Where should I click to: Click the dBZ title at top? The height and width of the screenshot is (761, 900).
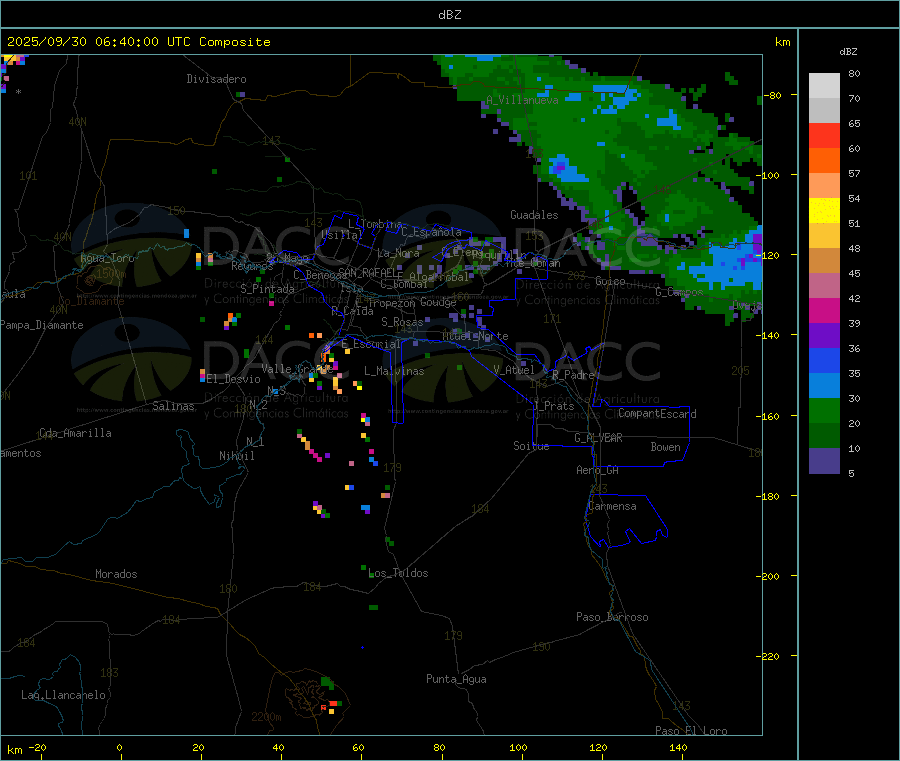coord(449,15)
